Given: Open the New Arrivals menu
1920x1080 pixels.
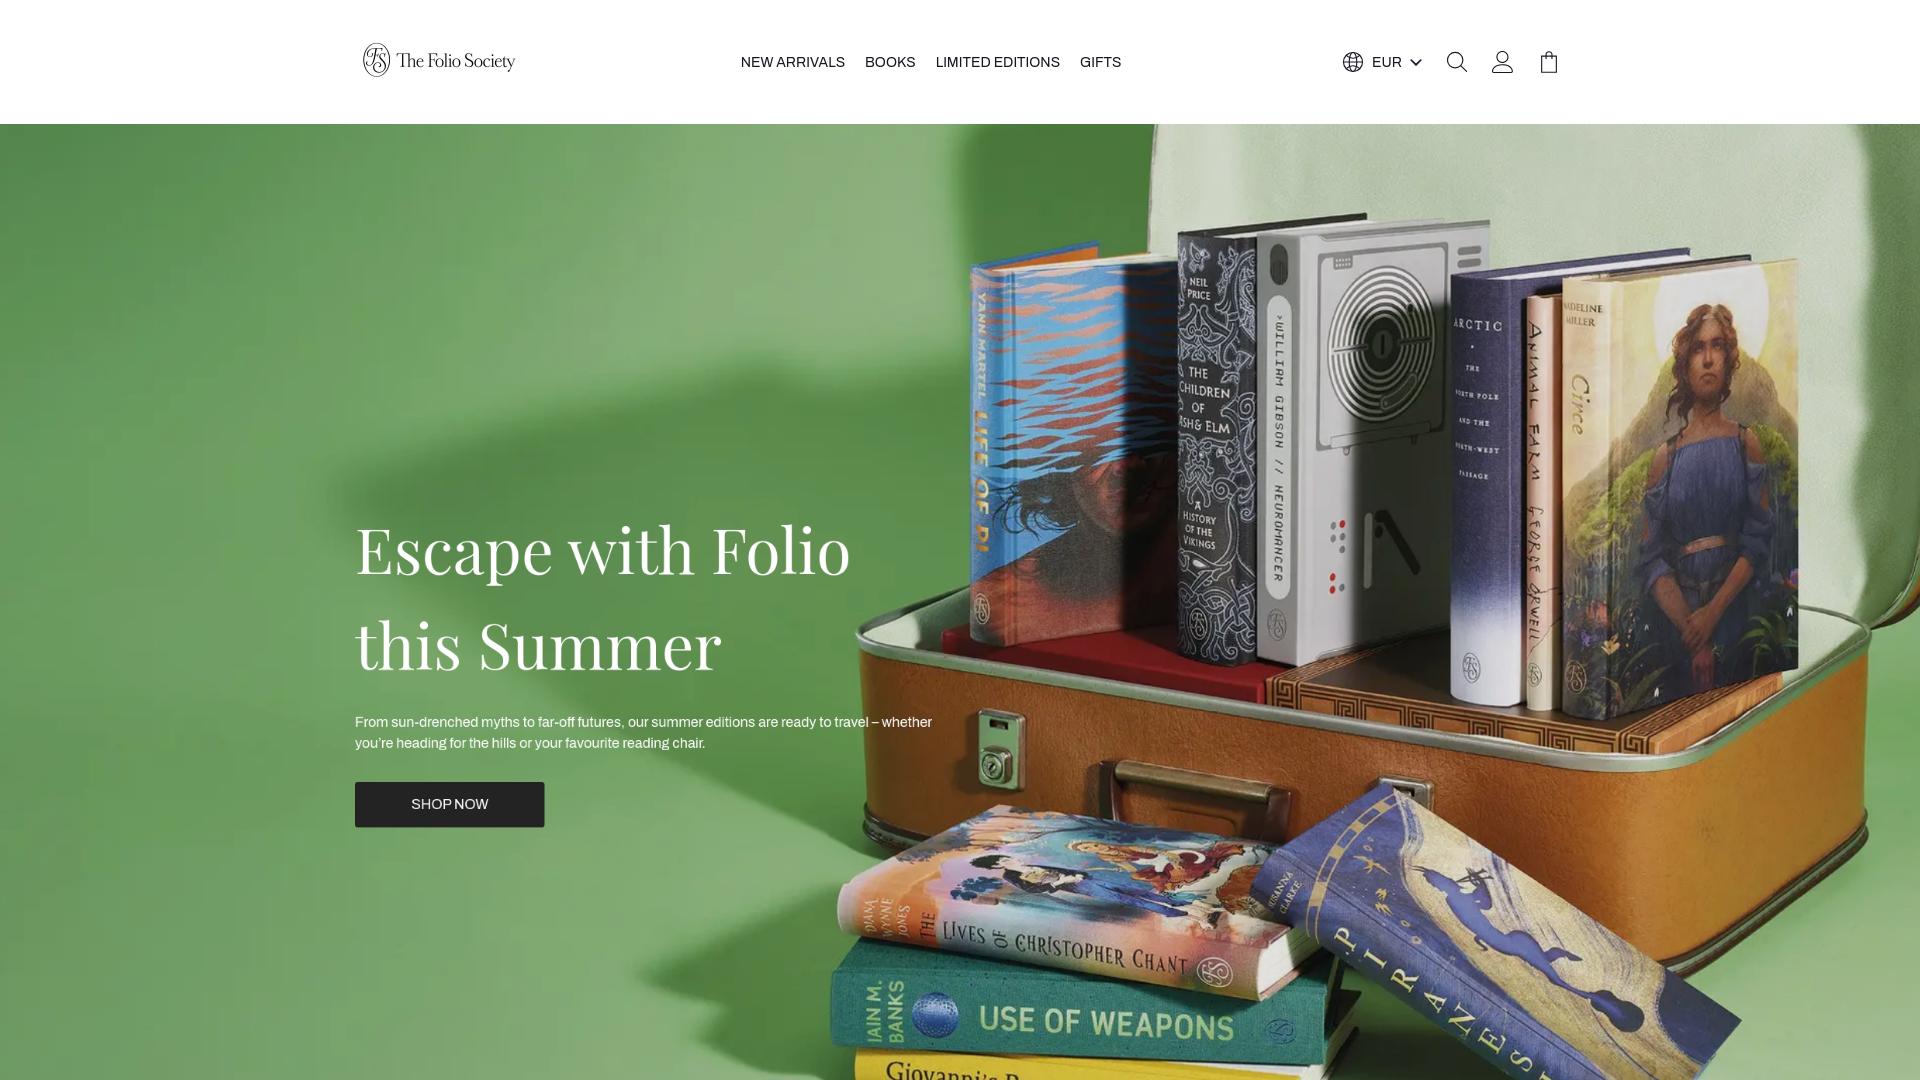Looking at the screenshot, I should point(792,62).
